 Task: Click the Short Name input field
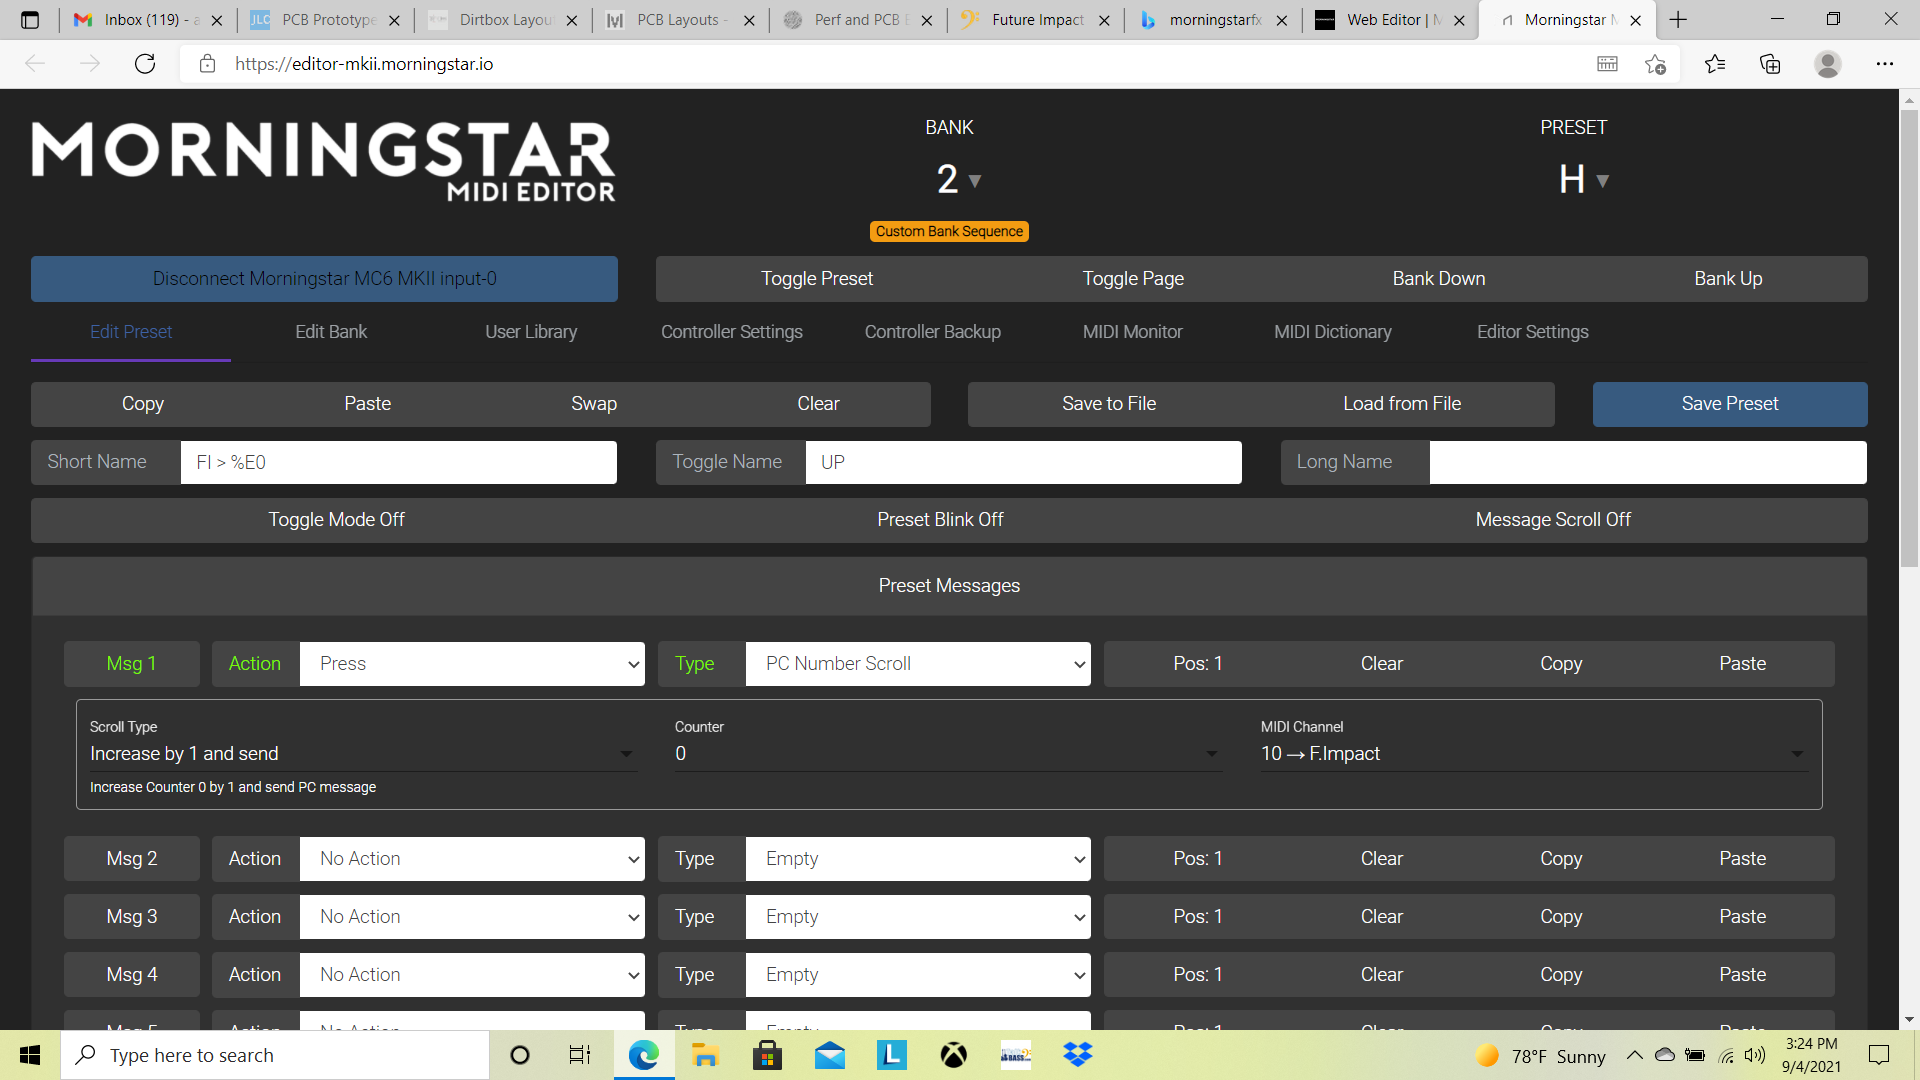[x=399, y=462]
